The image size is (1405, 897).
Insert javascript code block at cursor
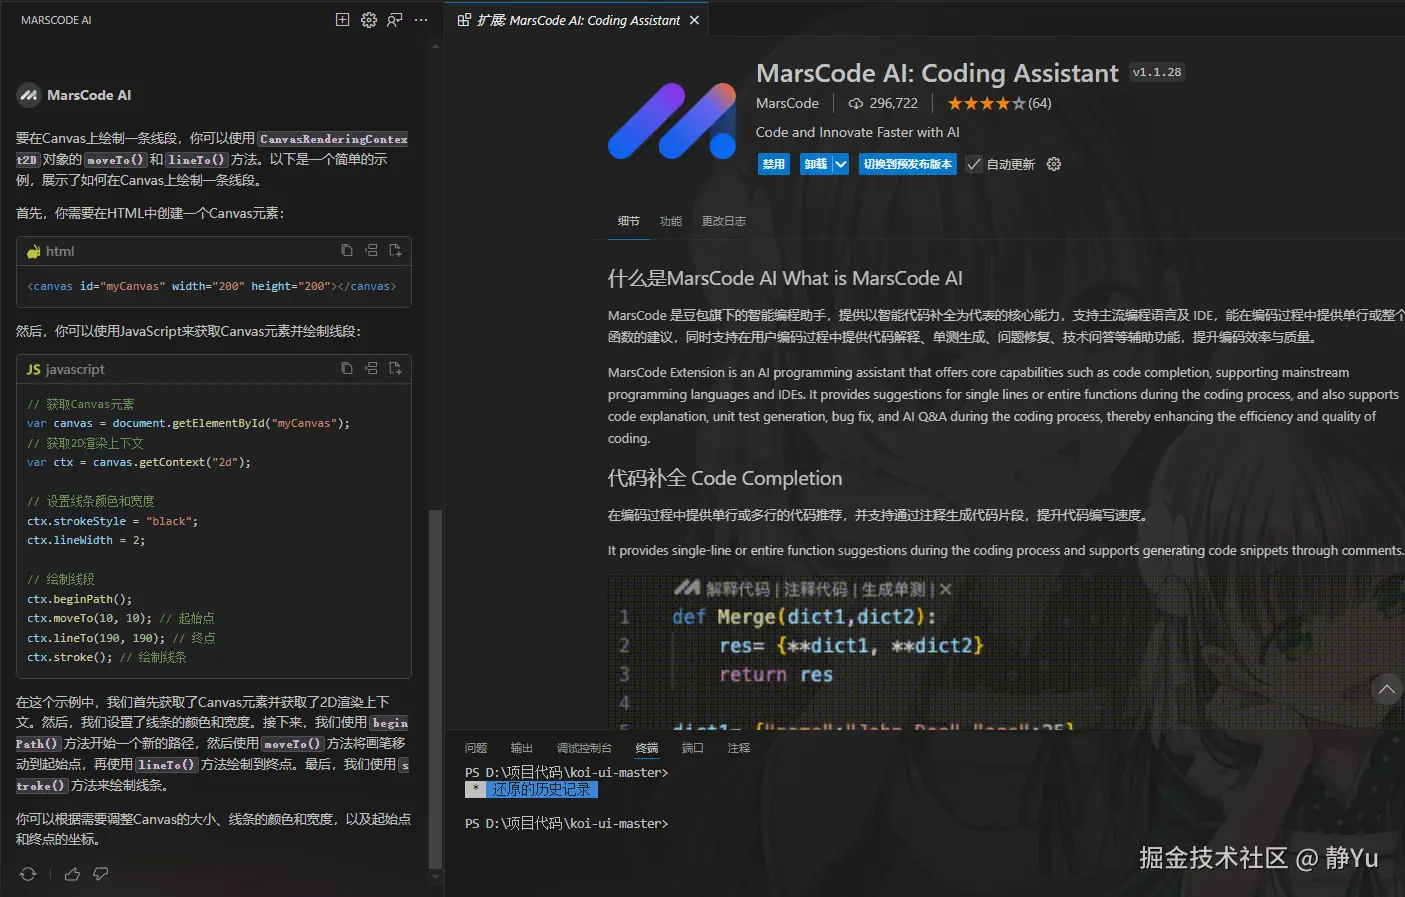click(x=371, y=368)
